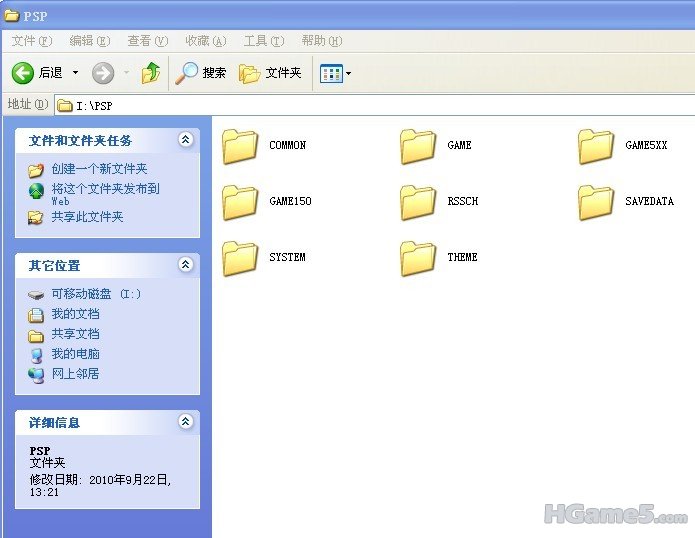Select the GAME150 folder icon
The height and width of the screenshot is (538, 695).
[x=240, y=203]
